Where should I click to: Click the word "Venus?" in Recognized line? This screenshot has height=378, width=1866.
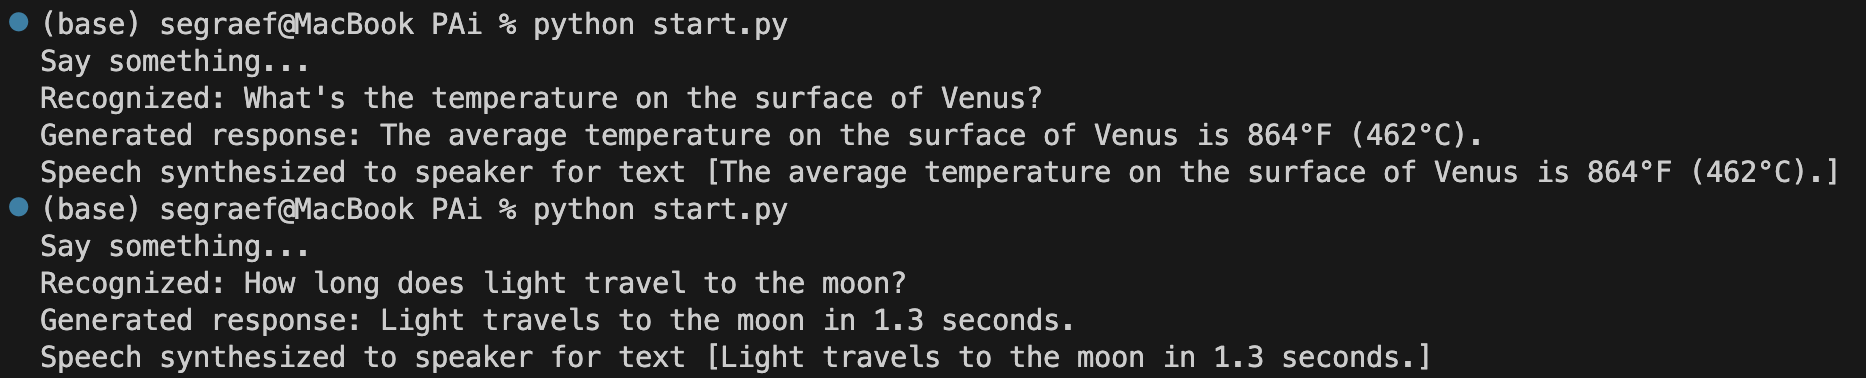[992, 99]
